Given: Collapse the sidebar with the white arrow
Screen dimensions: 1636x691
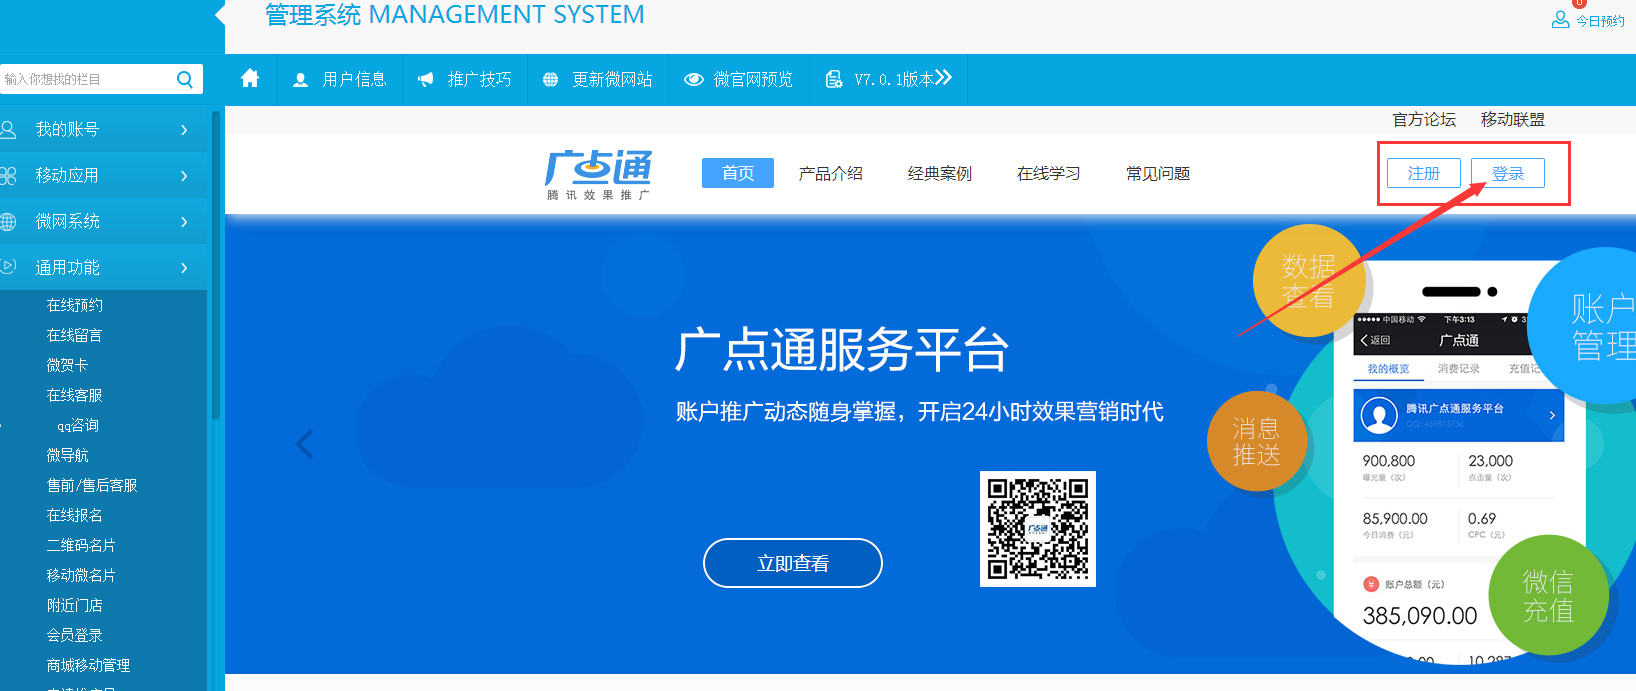Looking at the screenshot, I should click(x=220, y=15).
